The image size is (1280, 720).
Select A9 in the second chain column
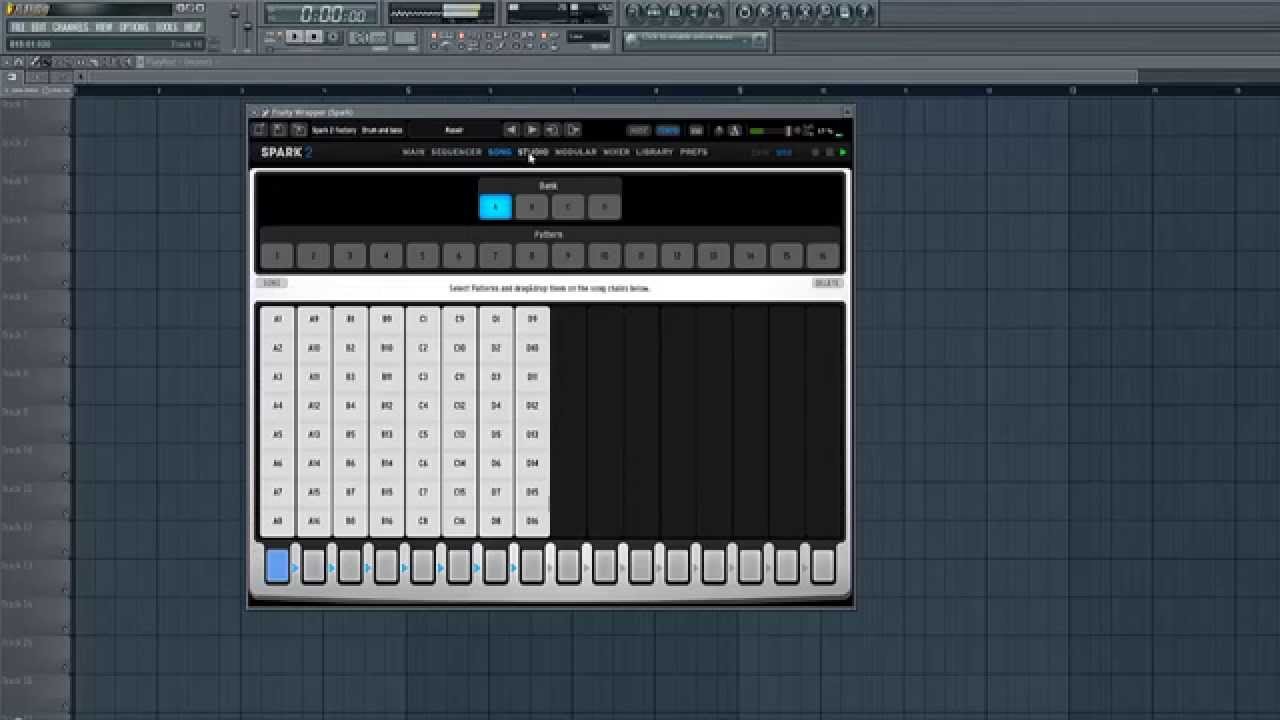[x=313, y=319]
